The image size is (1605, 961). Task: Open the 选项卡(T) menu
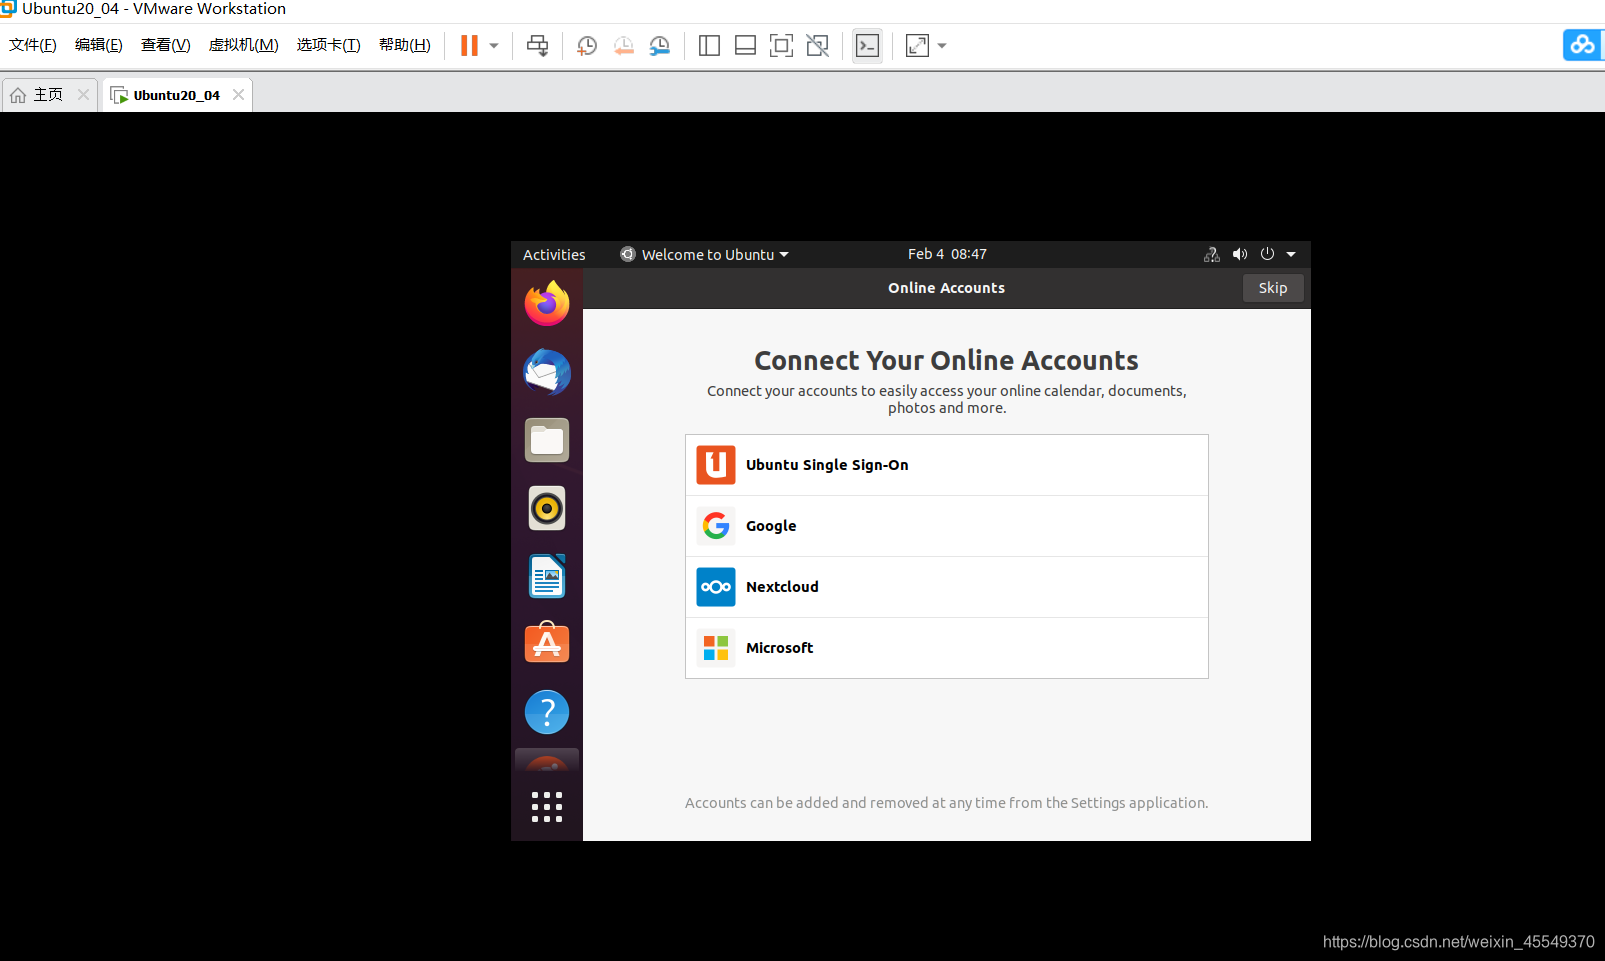(x=328, y=45)
